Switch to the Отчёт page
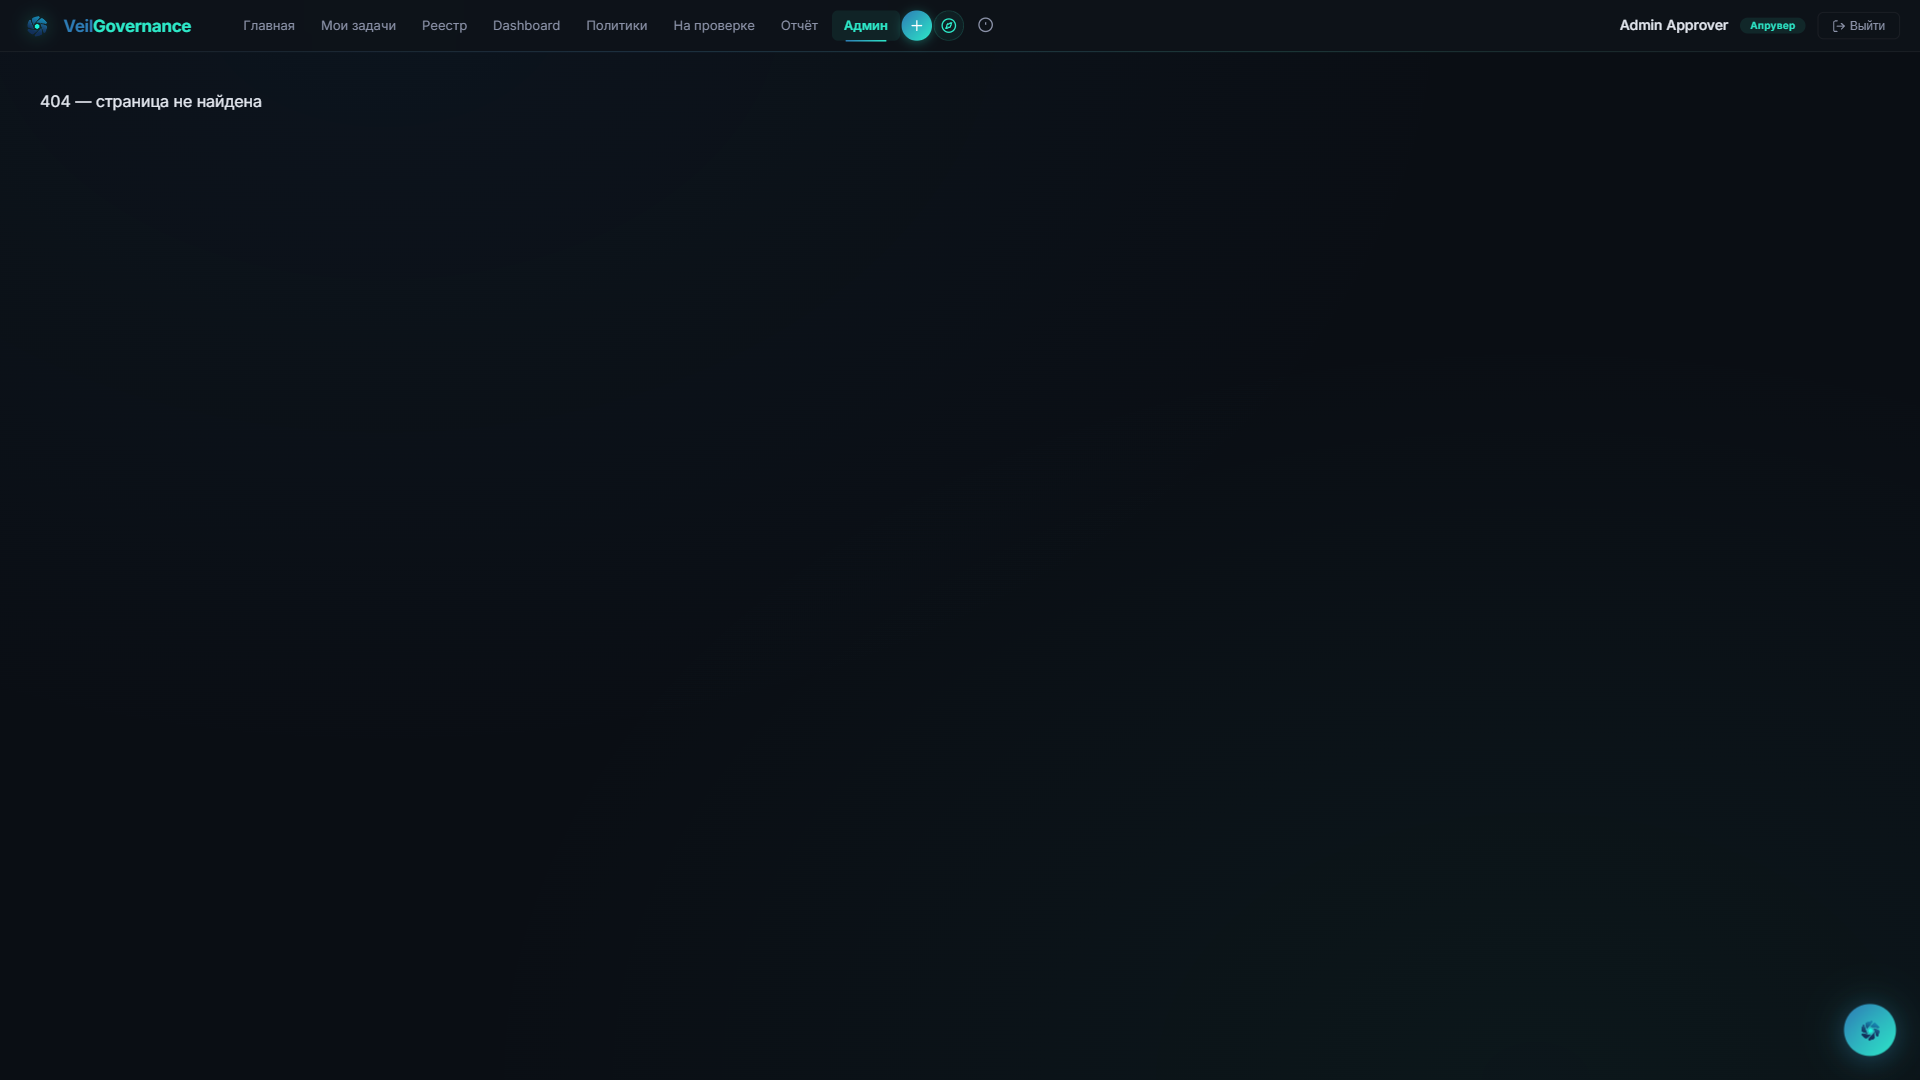Viewport: 1920px width, 1080px height. (798, 26)
